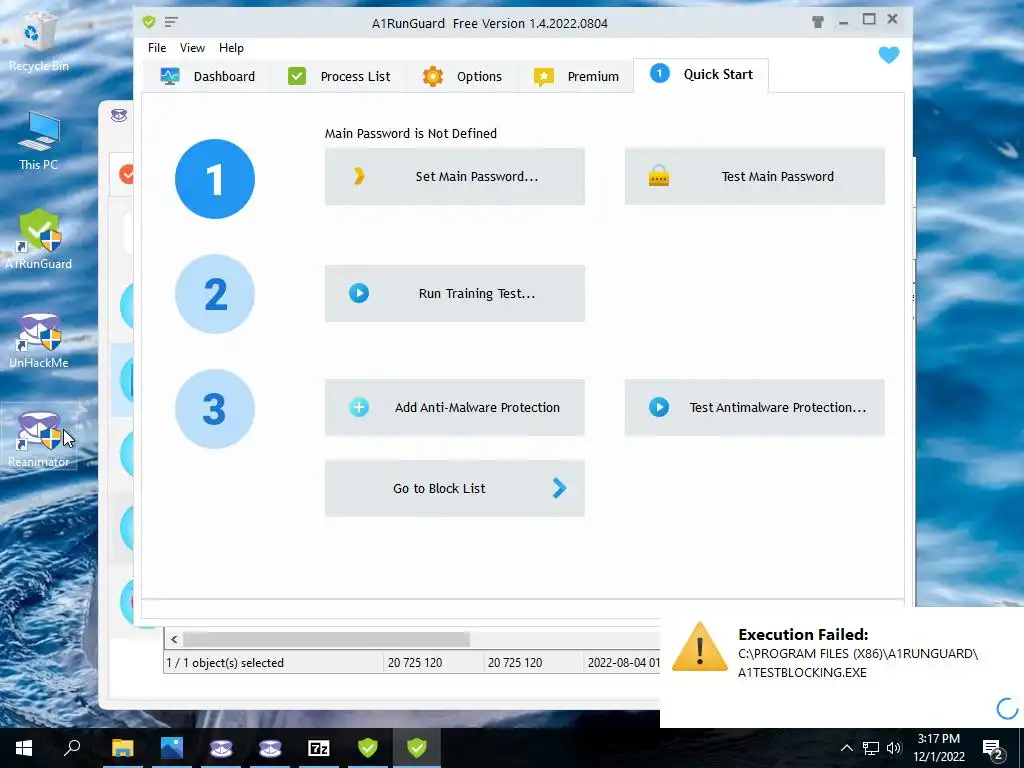Click the orange check icon in the UnHackMe window

point(127,174)
